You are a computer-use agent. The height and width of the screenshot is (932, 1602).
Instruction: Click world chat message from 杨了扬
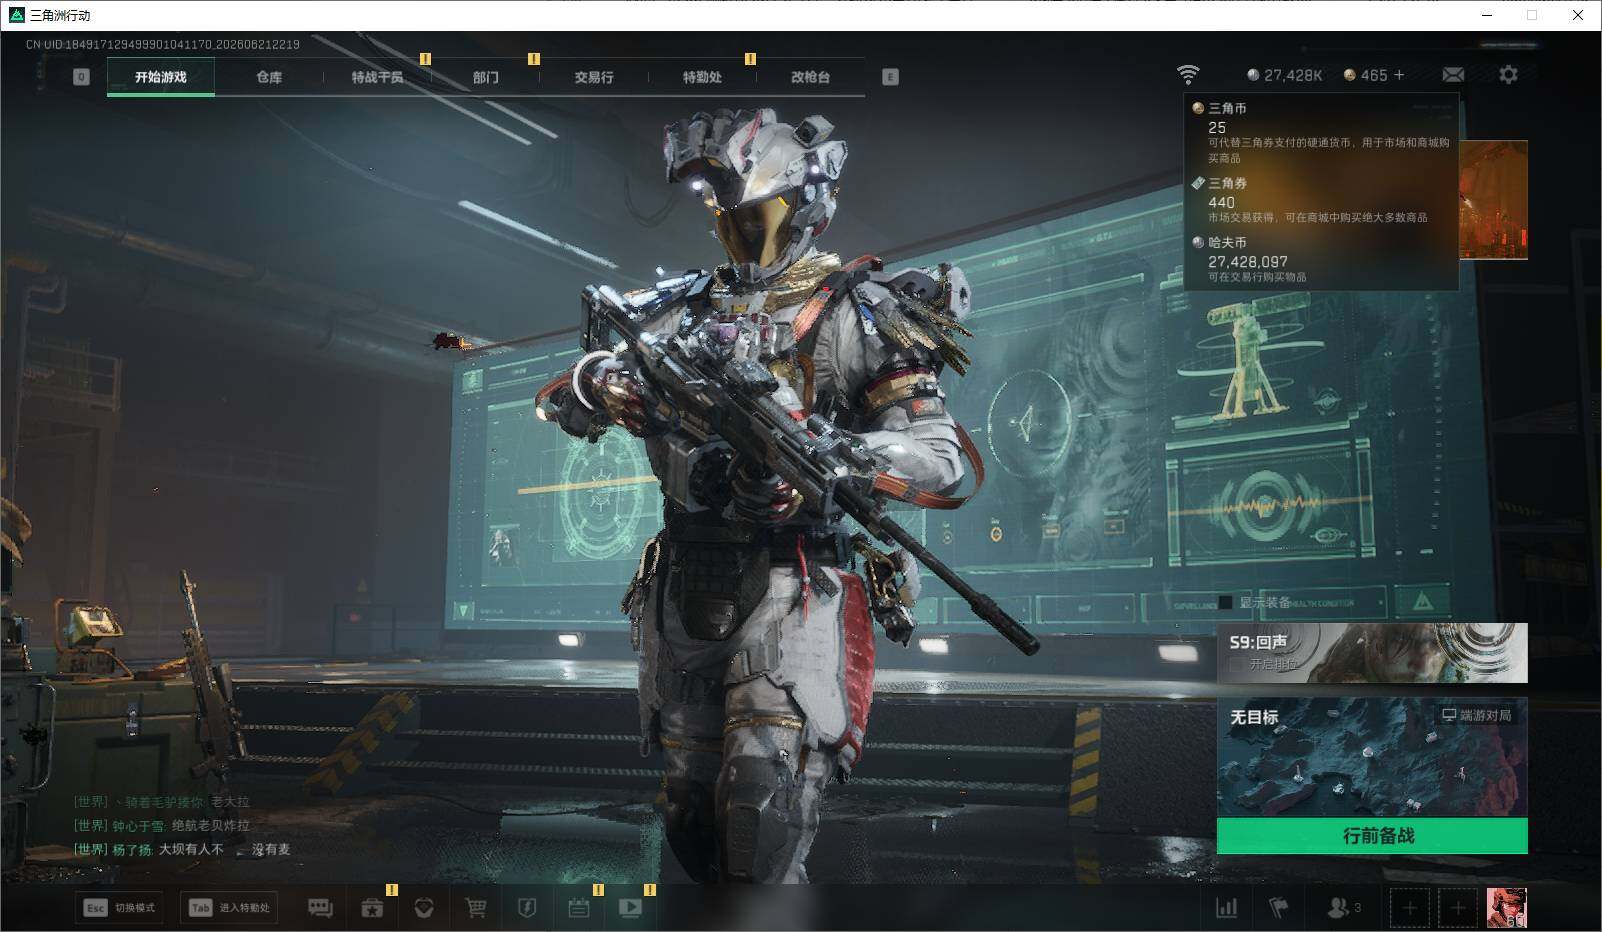[182, 849]
